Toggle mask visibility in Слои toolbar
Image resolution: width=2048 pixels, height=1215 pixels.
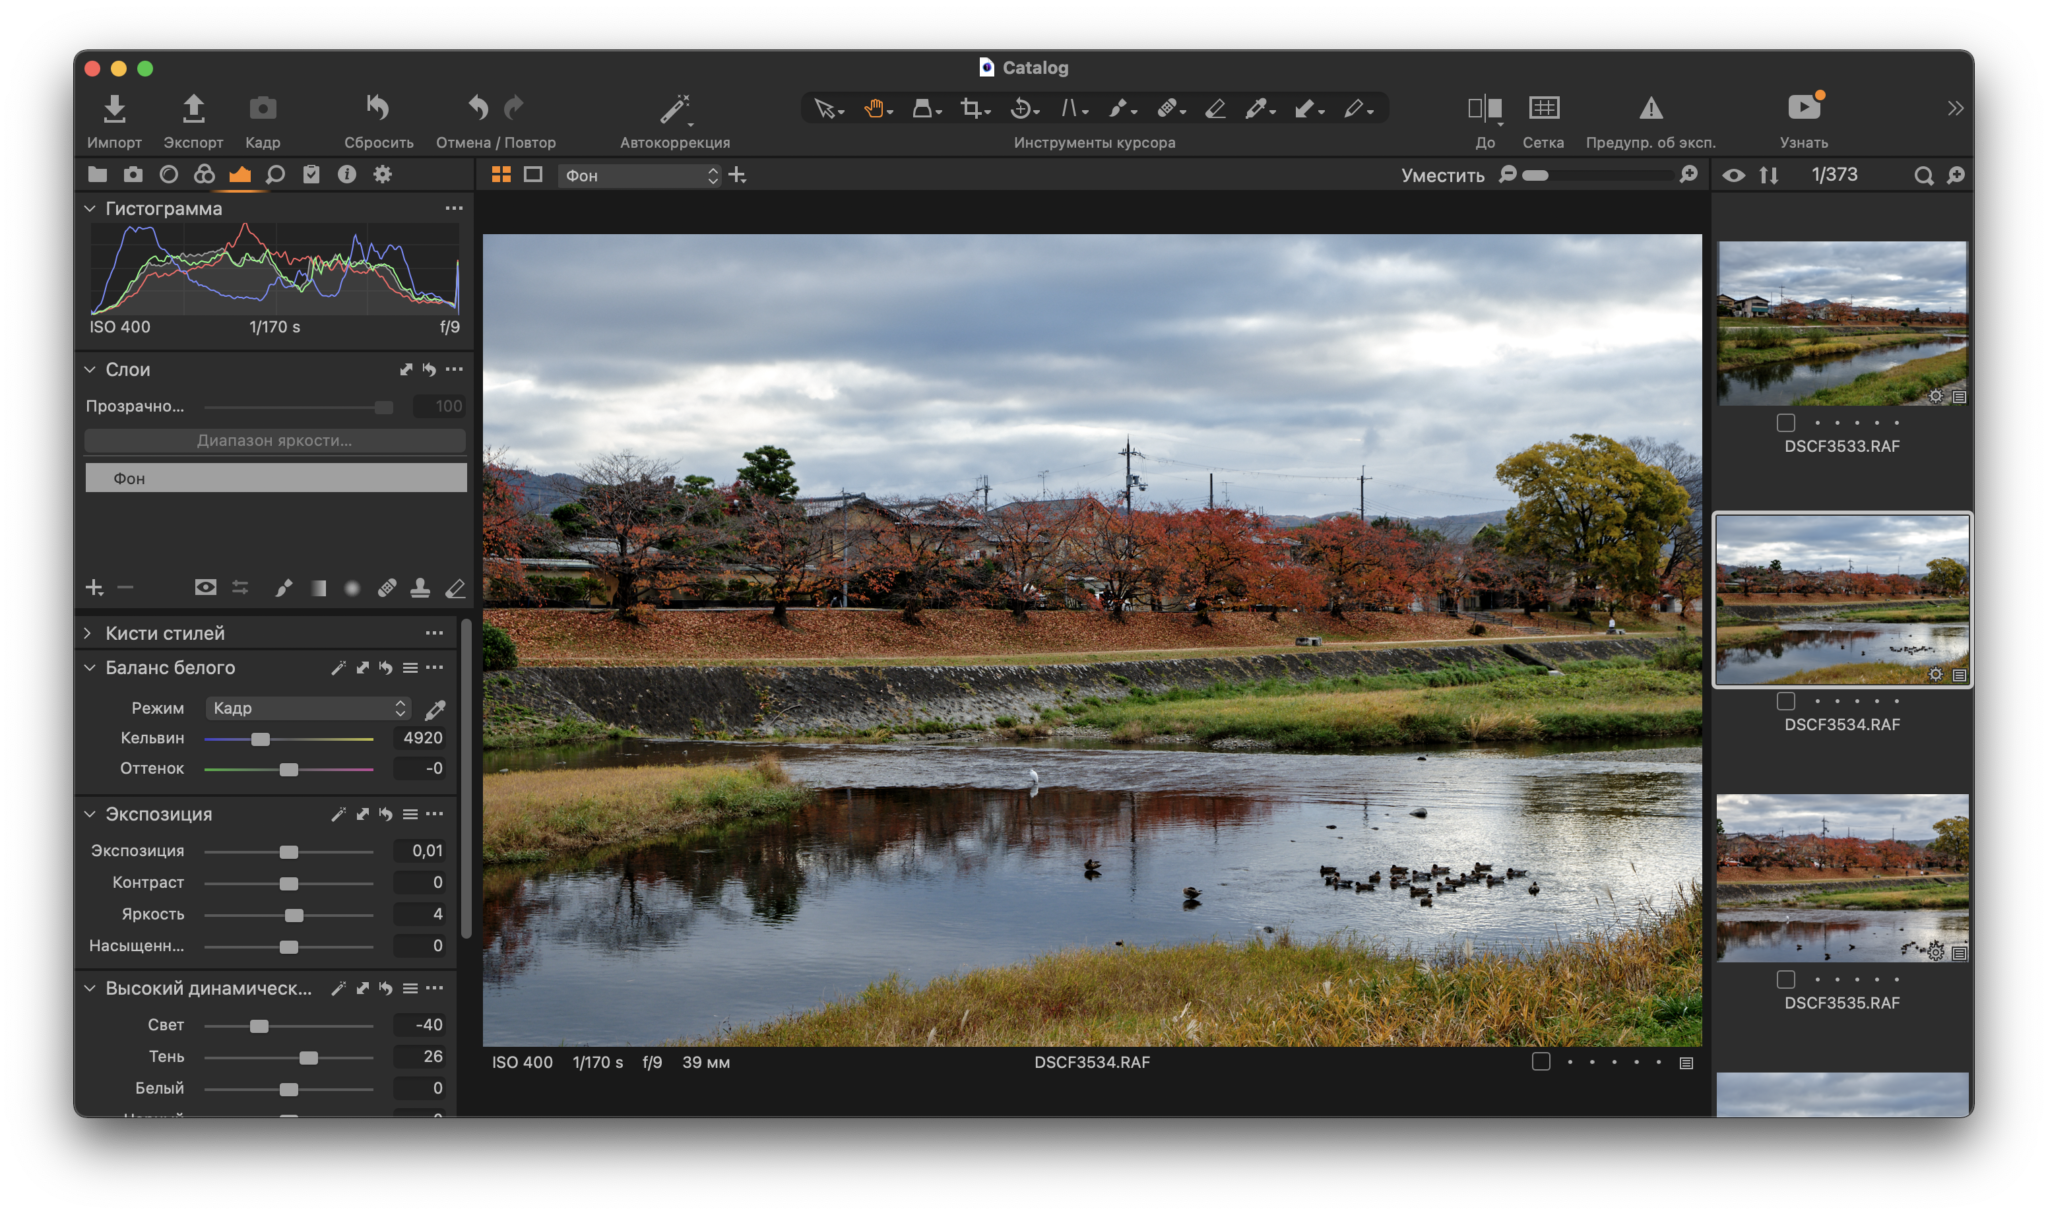pyautogui.click(x=205, y=587)
